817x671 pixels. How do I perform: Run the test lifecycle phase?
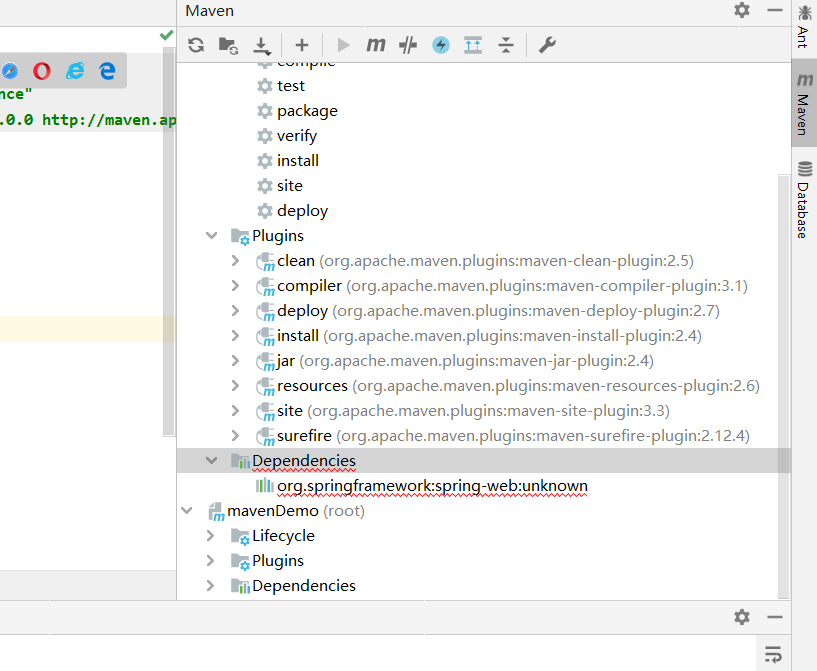pos(291,86)
